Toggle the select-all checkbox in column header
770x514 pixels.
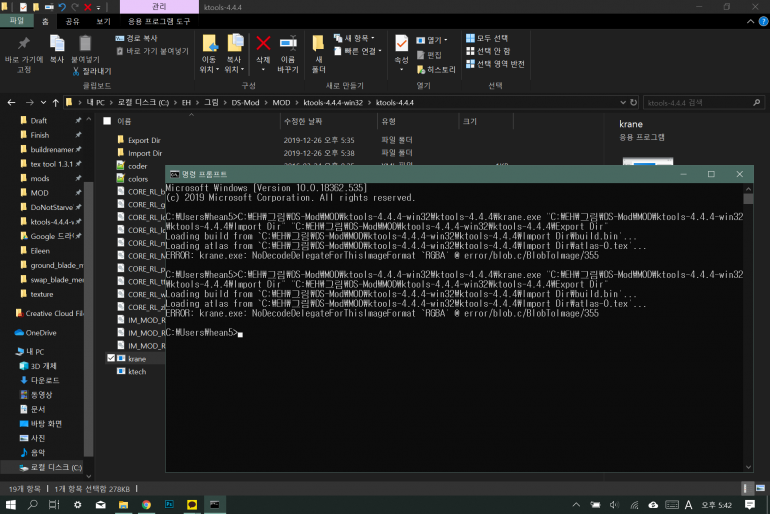(107, 121)
